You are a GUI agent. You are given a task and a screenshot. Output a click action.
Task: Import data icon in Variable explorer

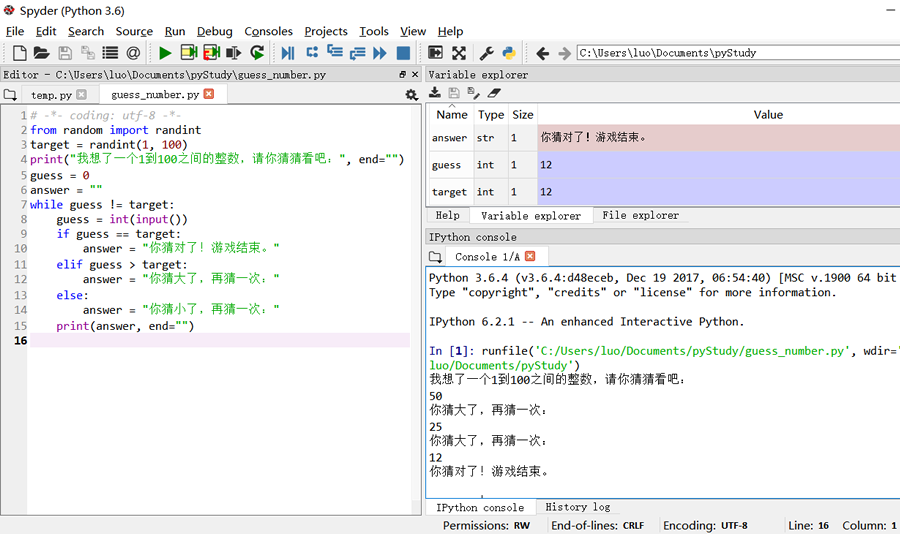point(435,92)
